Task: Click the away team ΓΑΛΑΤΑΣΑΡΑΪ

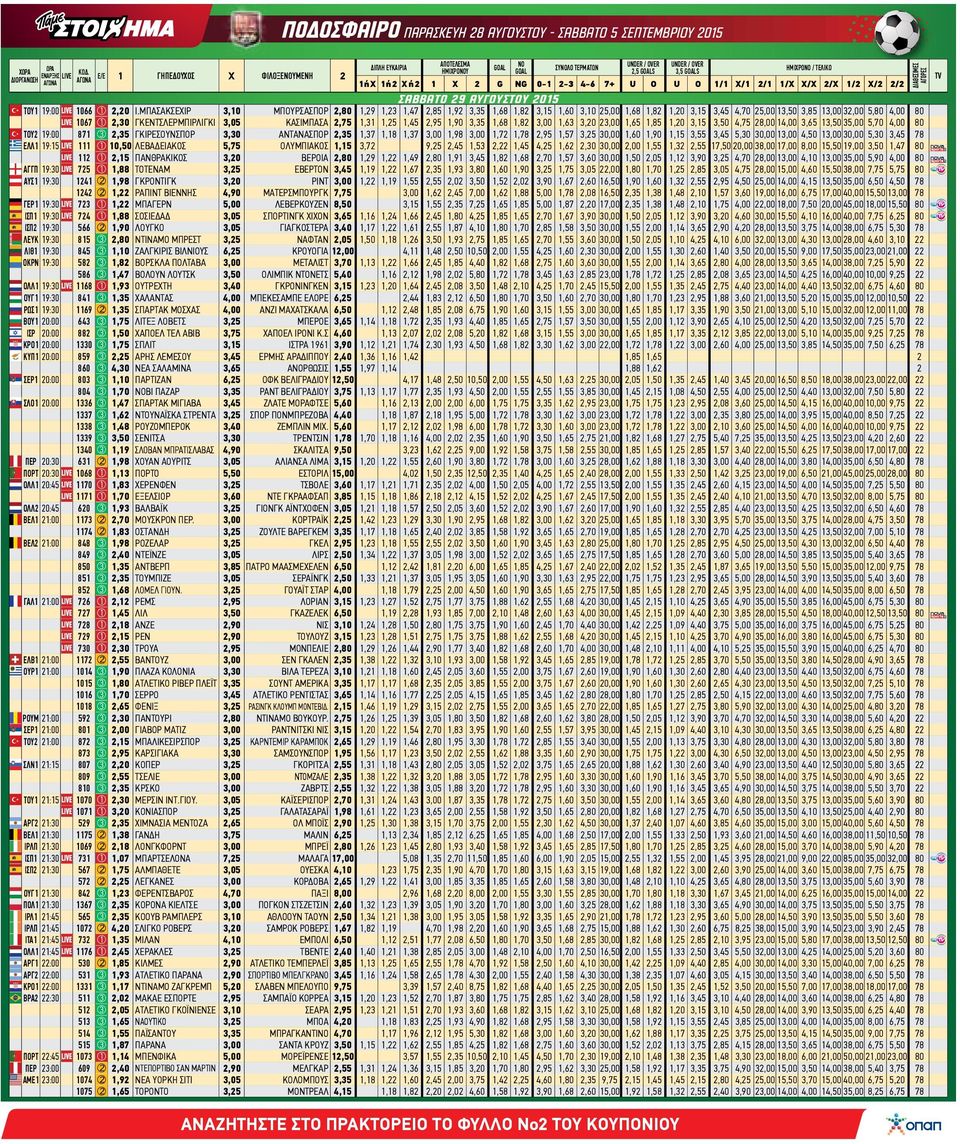Action: tap(304, 811)
